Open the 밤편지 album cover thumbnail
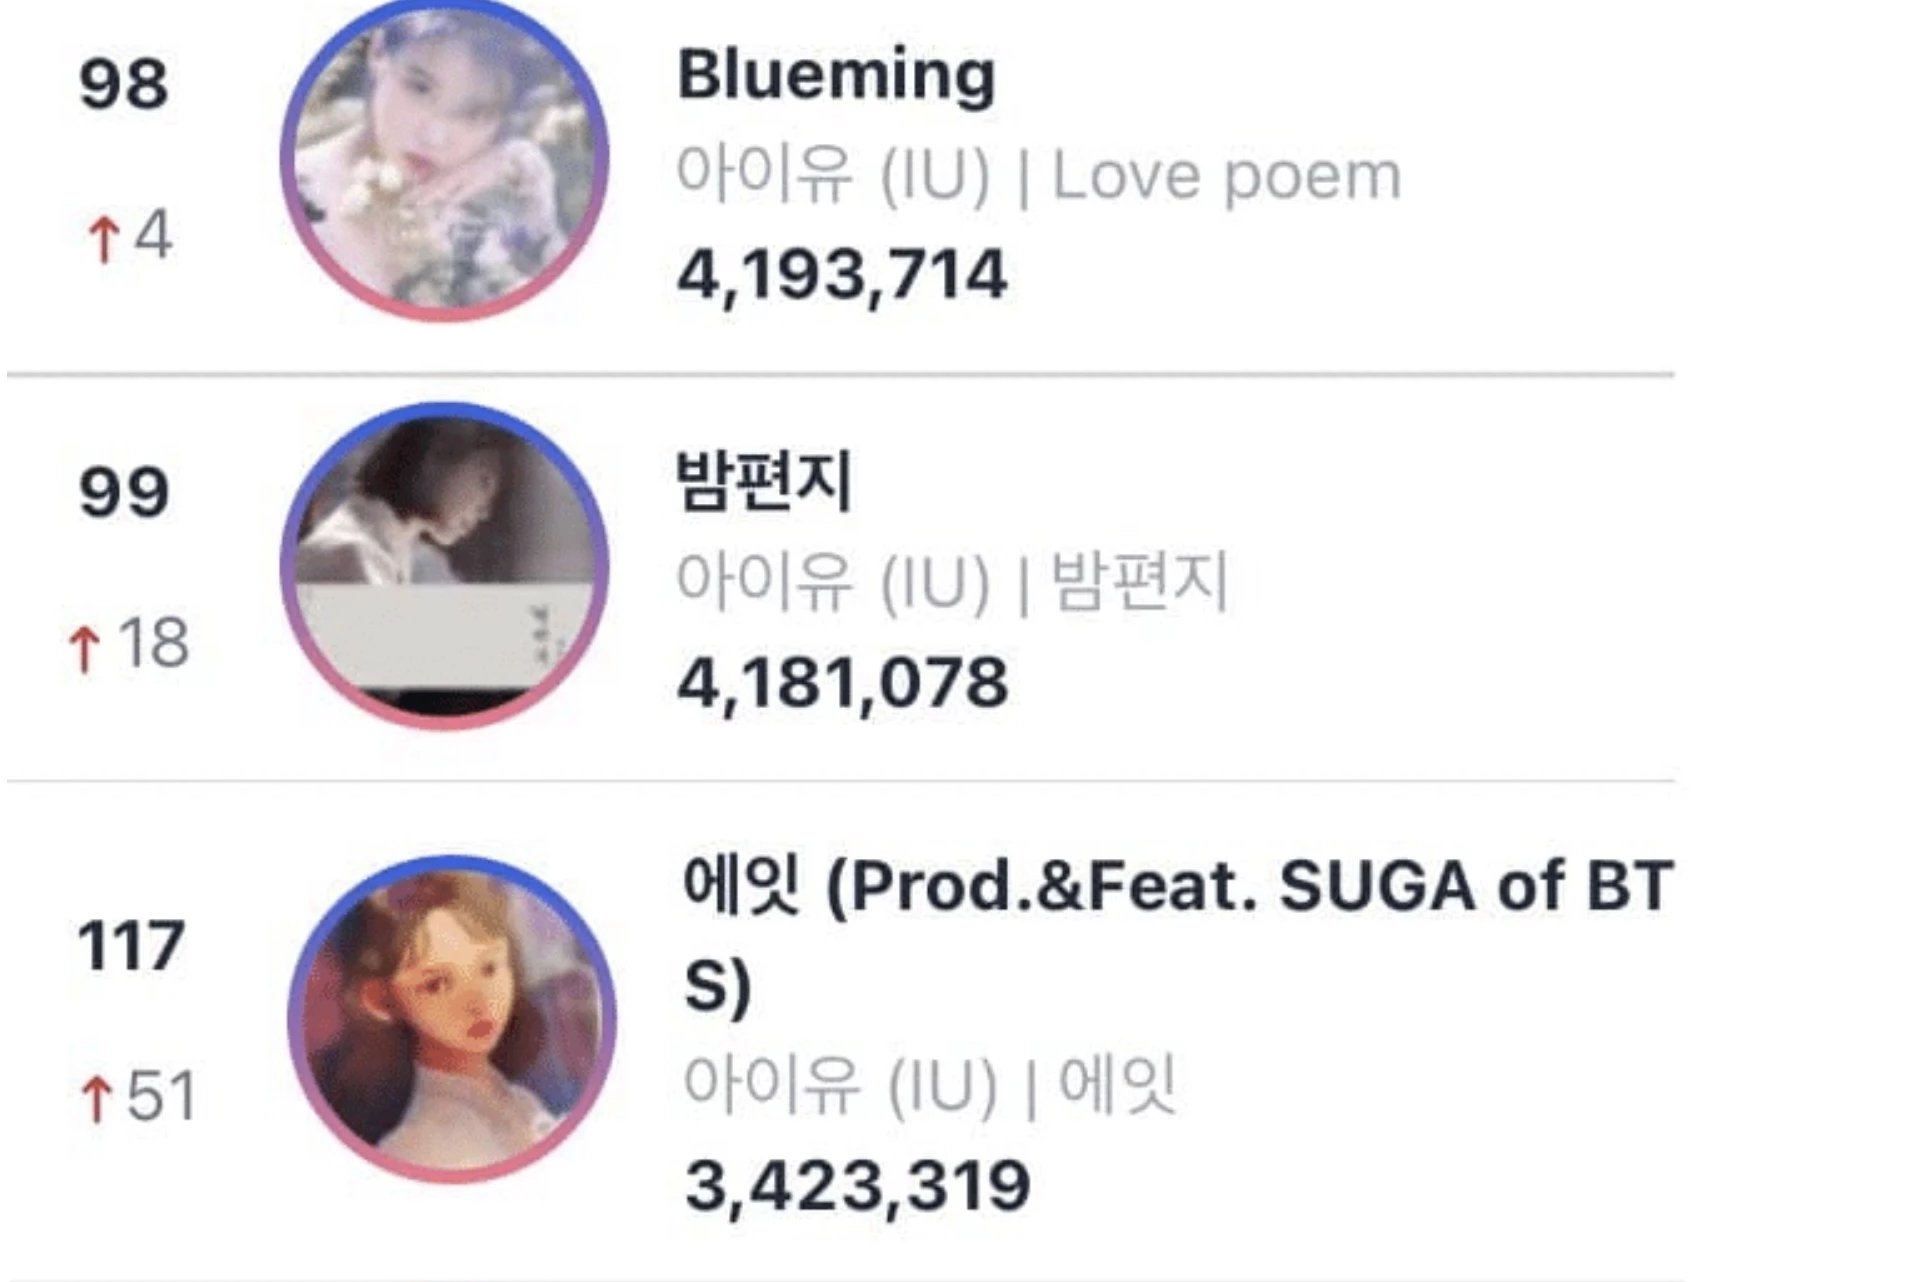Image resolution: width=1928 pixels, height=1282 pixels. 445,566
